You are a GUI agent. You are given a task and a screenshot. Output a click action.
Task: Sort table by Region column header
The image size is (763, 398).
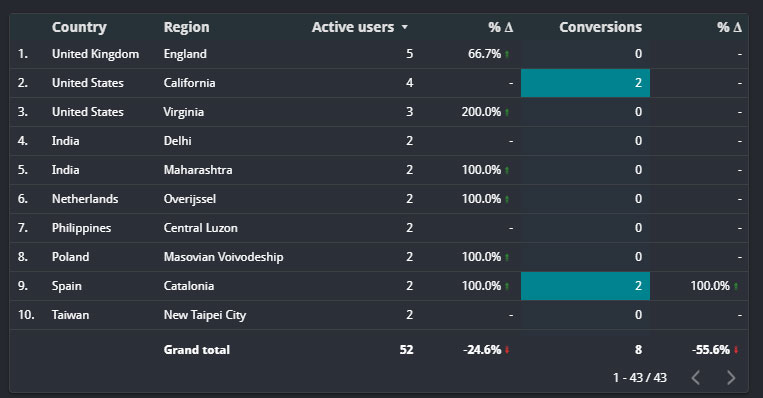pos(186,27)
